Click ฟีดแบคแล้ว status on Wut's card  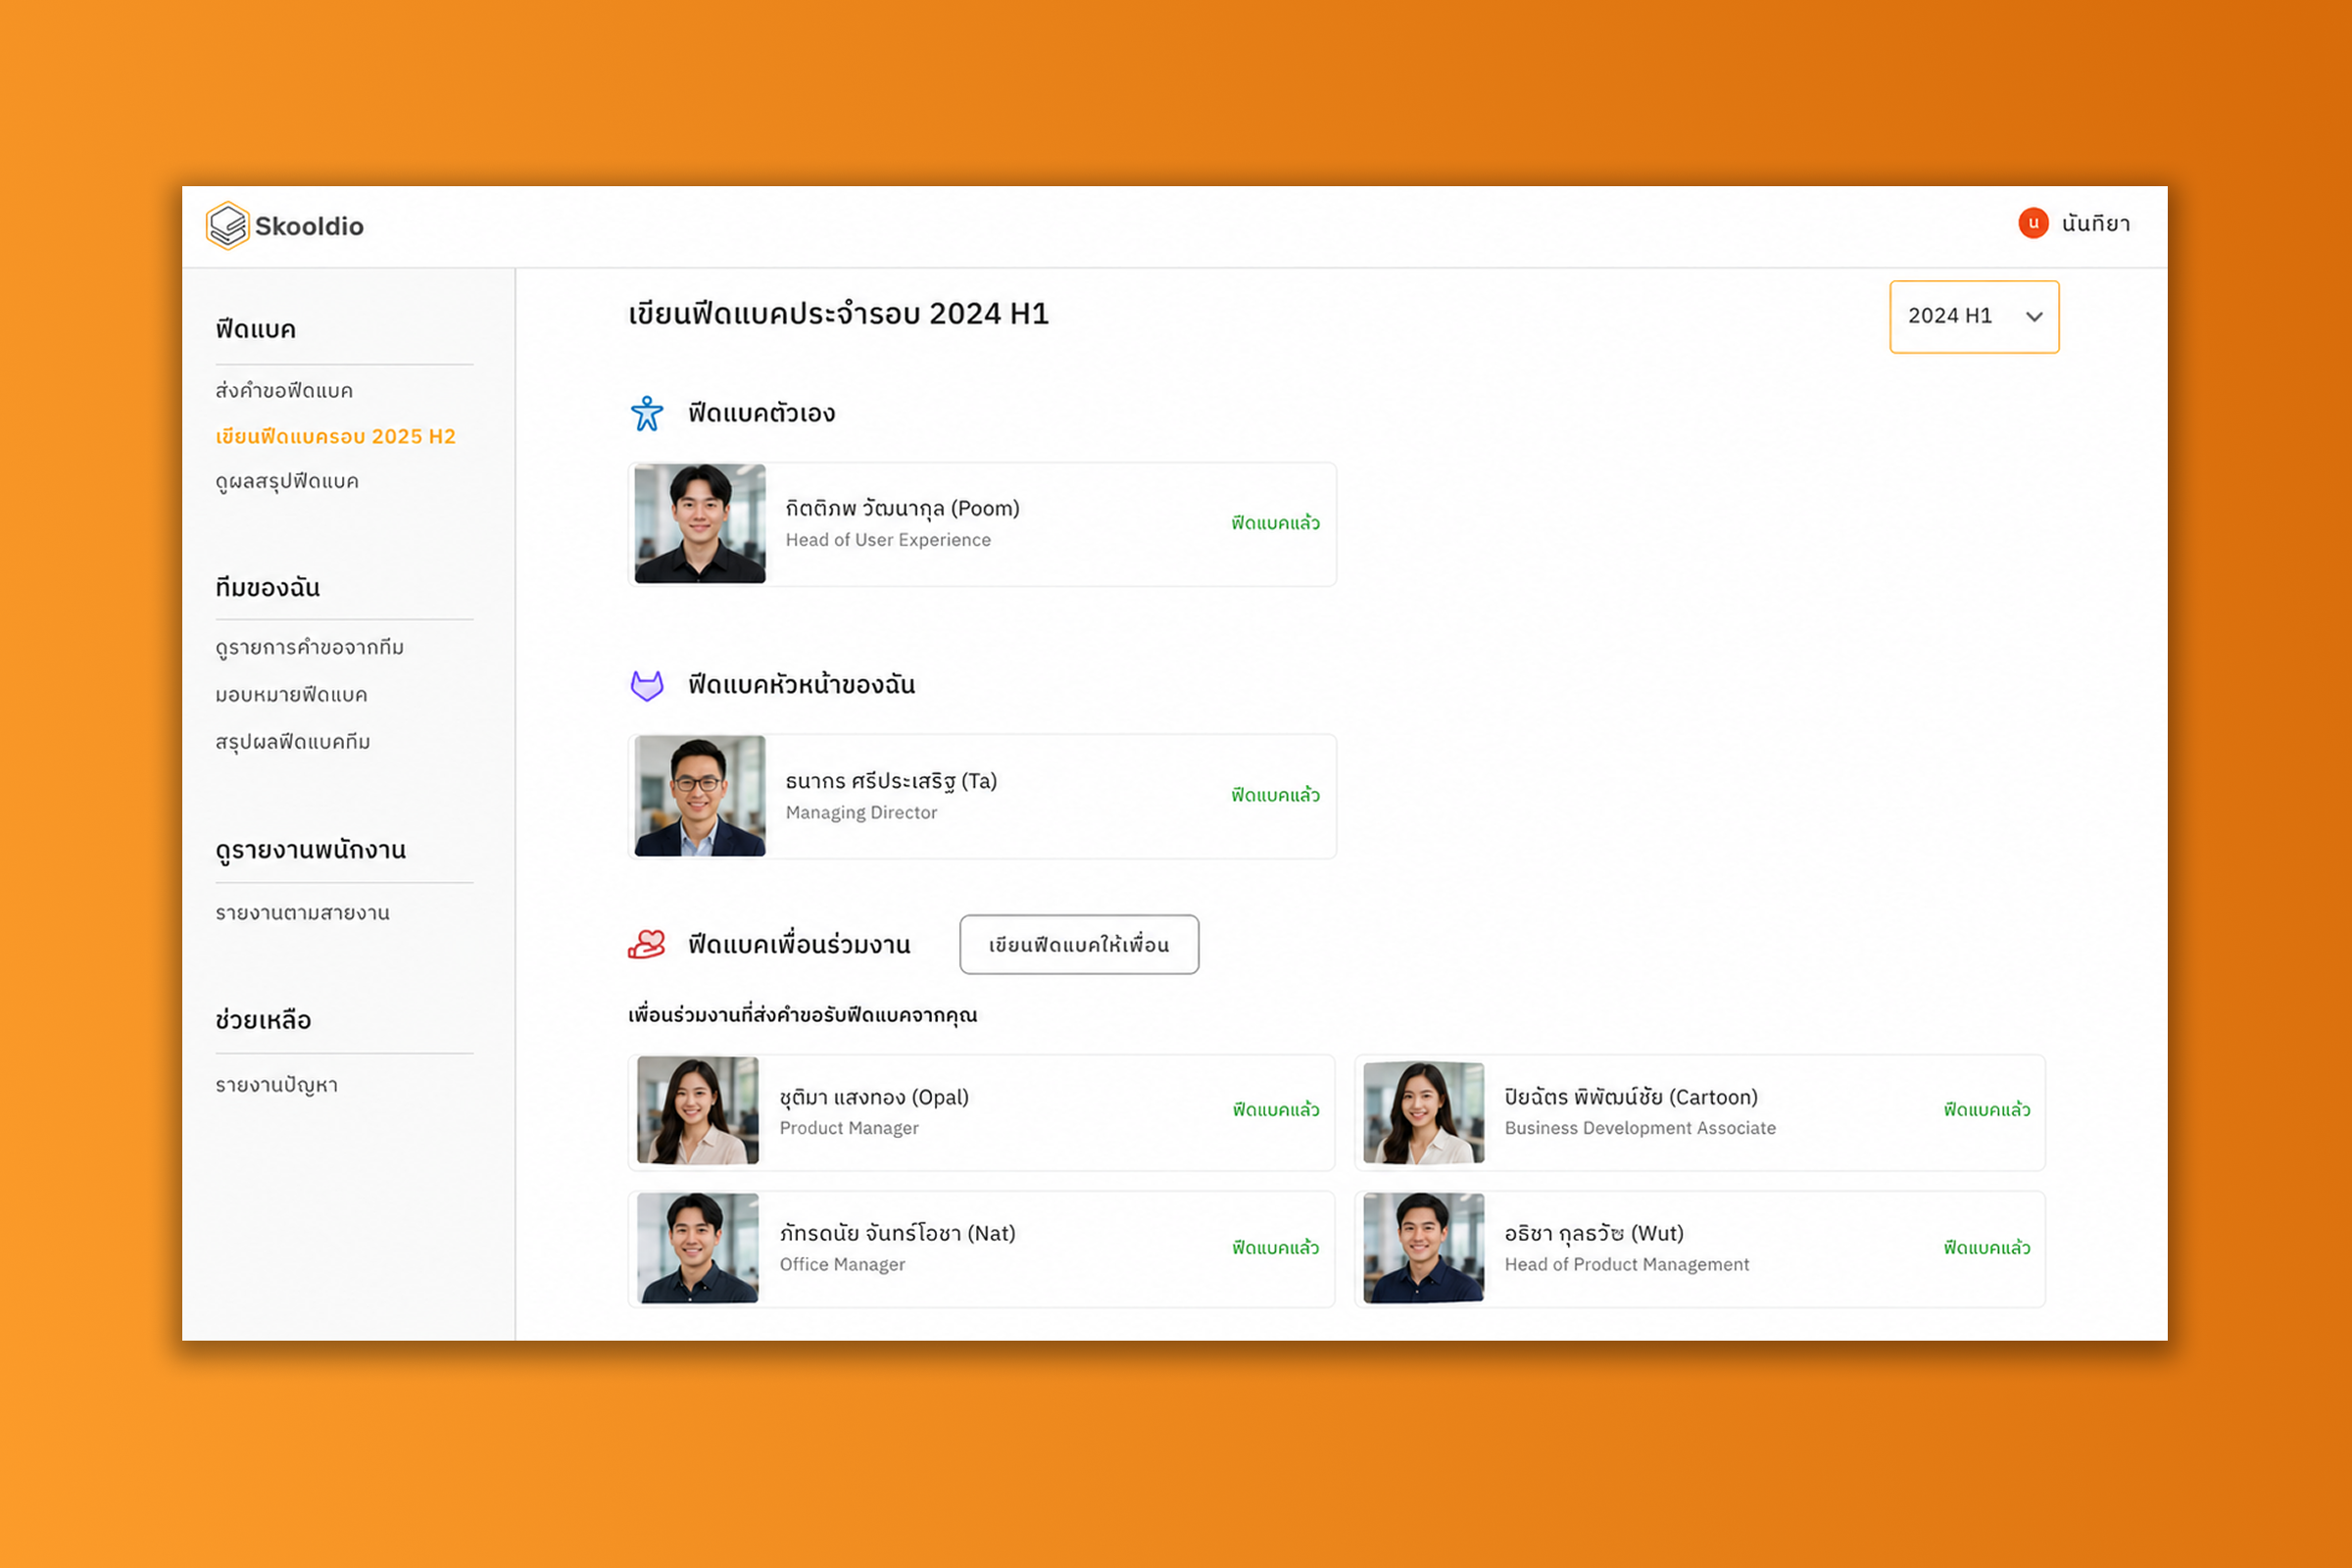click(x=1987, y=1248)
